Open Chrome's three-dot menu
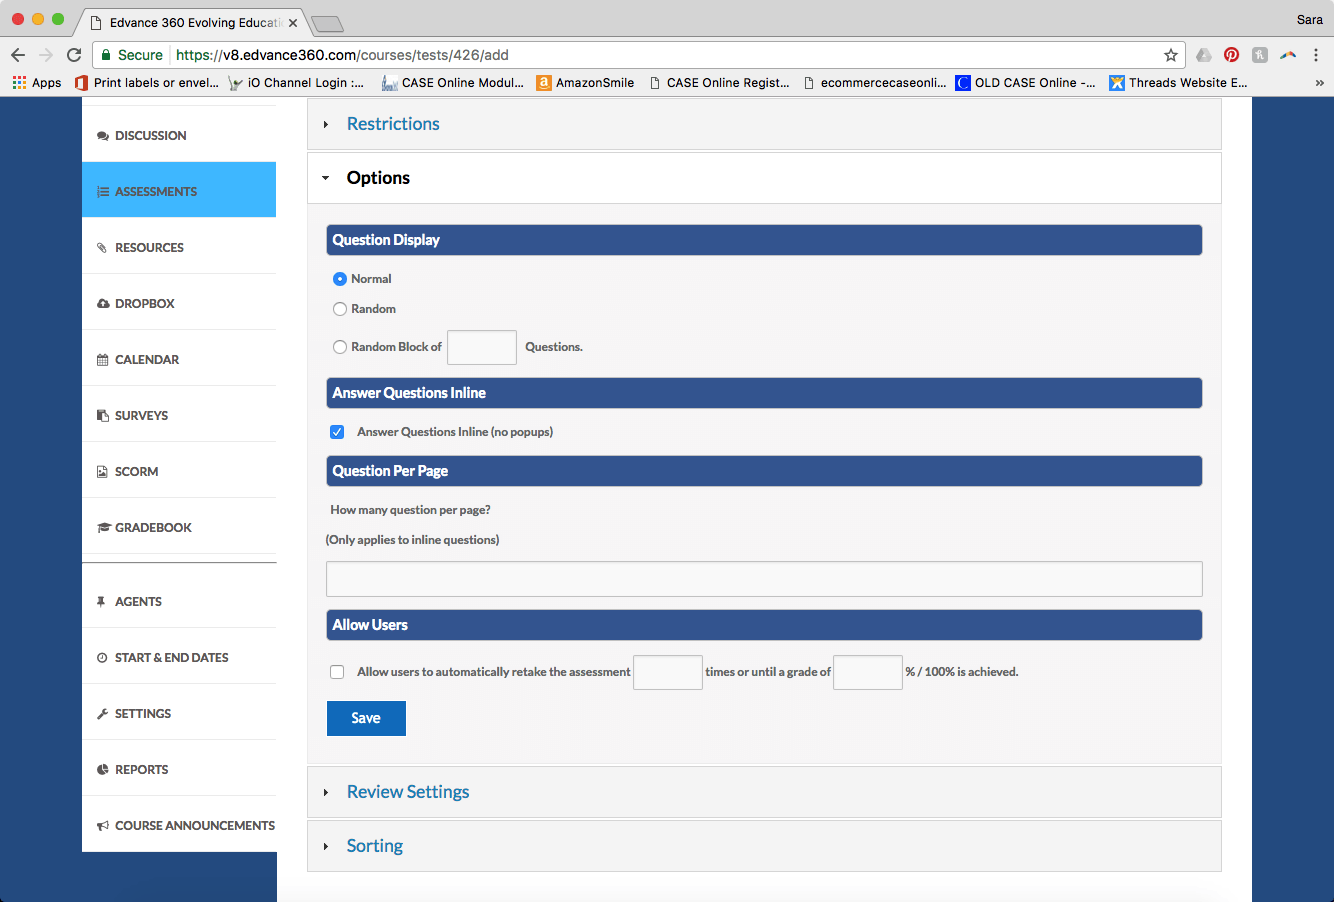 point(1316,55)
